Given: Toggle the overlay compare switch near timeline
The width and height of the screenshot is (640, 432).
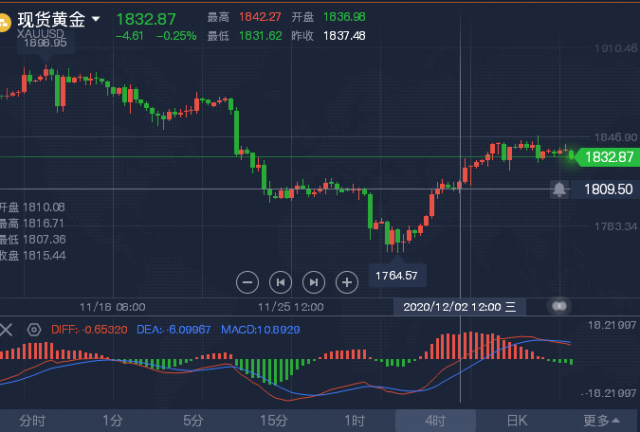Looking at the screenshot, I should [x=559, y=306].
